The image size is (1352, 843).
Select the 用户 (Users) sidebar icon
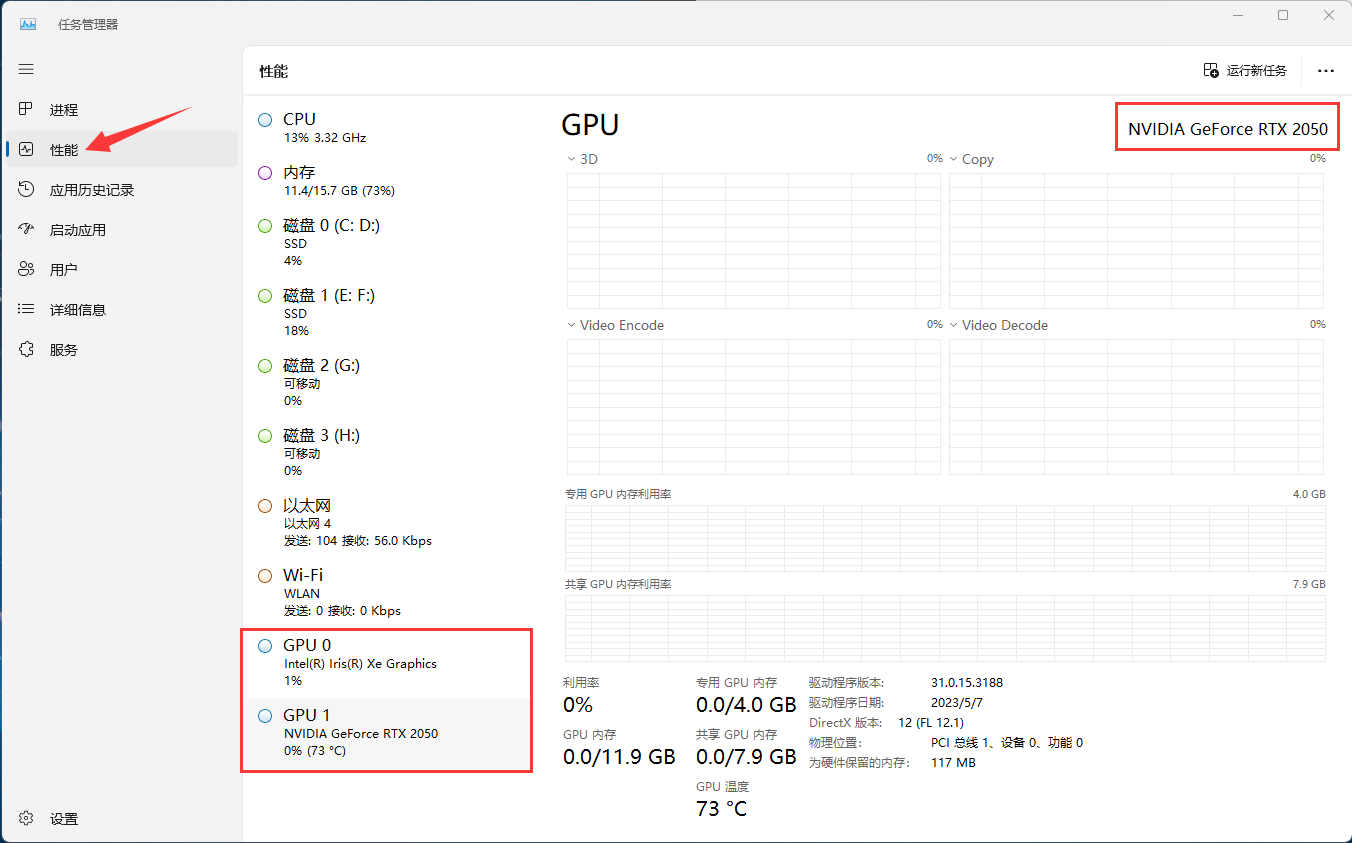[x=63, y=268]
